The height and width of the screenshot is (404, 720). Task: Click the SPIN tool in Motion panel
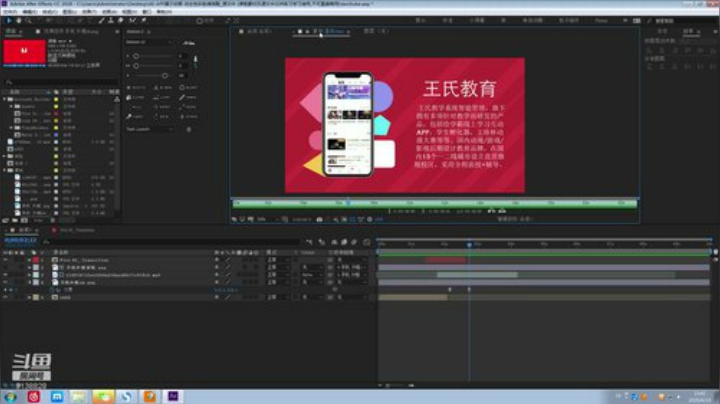point(162,117)
